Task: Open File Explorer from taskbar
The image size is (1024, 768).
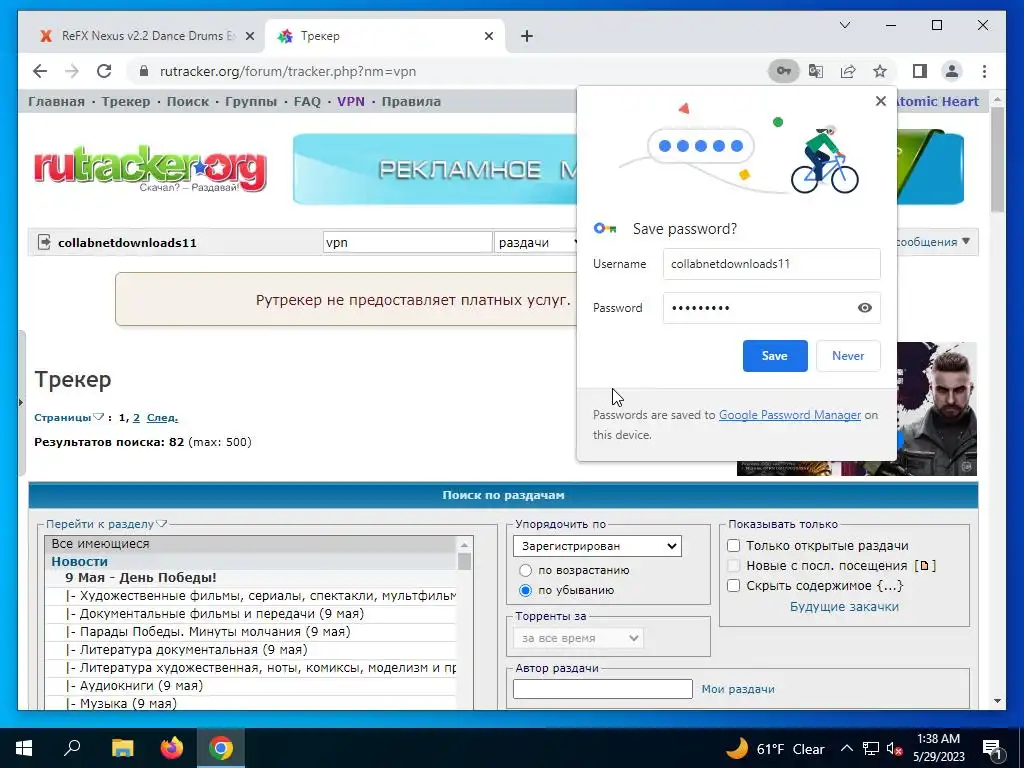Action: pyautogui.click(x=122, y=748)
